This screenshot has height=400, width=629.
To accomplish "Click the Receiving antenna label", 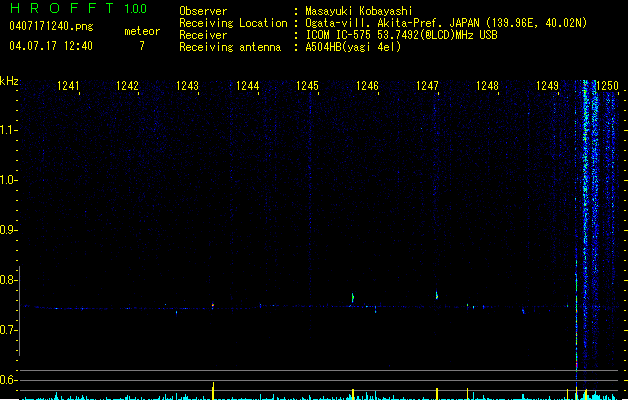I will click(x=230, y=47).
